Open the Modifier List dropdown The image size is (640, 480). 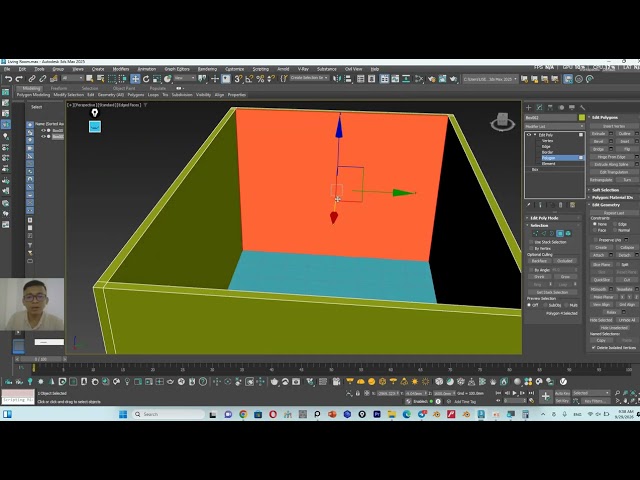(x=554, y=127)
